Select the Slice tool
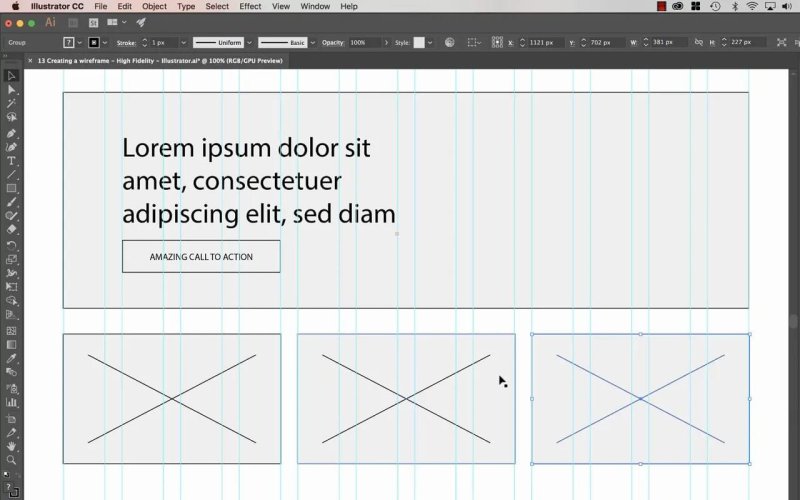This screenshot has width=800, height=500. [x=11, y=433]
